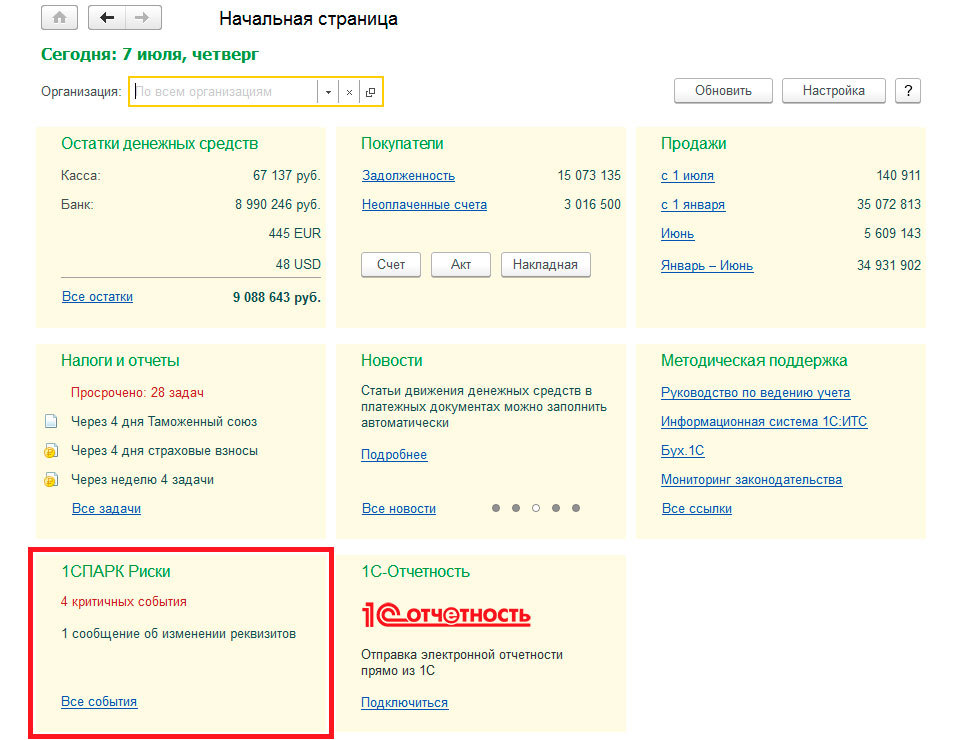Go back with the left arrow
Screen dimensions: 960x740
(107, 18)
